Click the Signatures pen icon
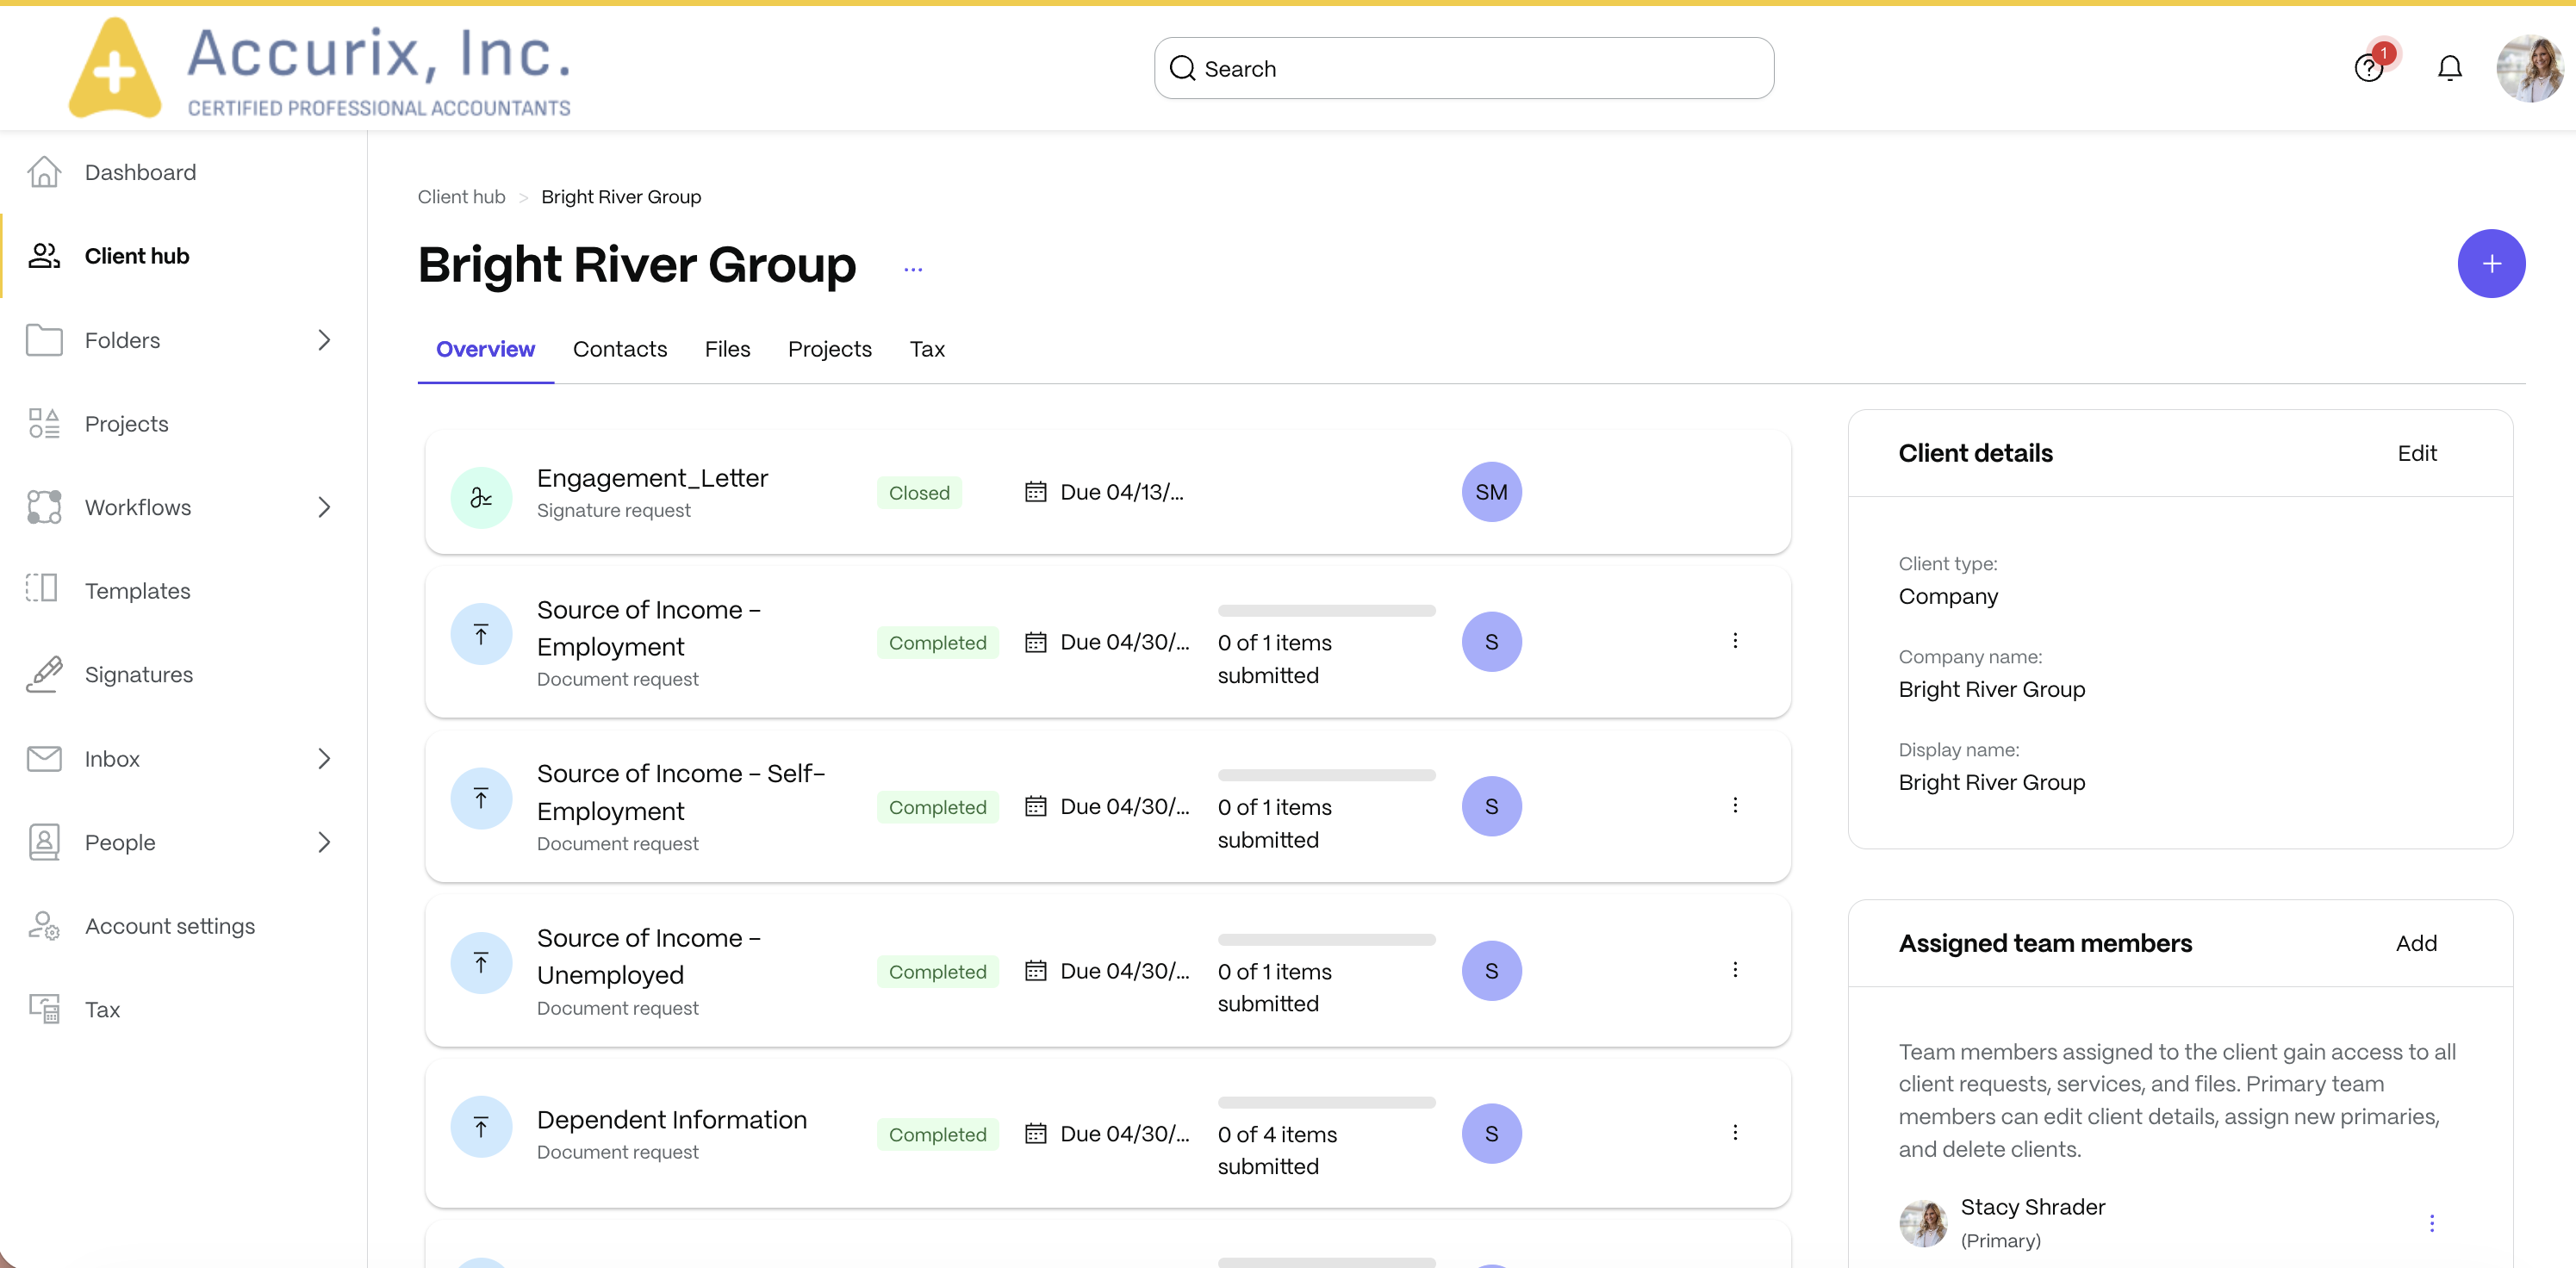This screenshot has height=1268, width=2576. click(x=44, y=674)
